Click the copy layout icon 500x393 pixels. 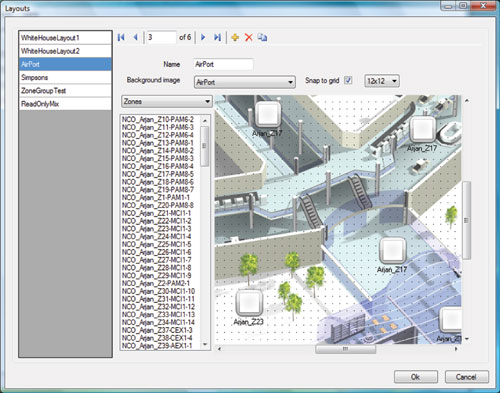pyautogui.click(x=262, y=37)
